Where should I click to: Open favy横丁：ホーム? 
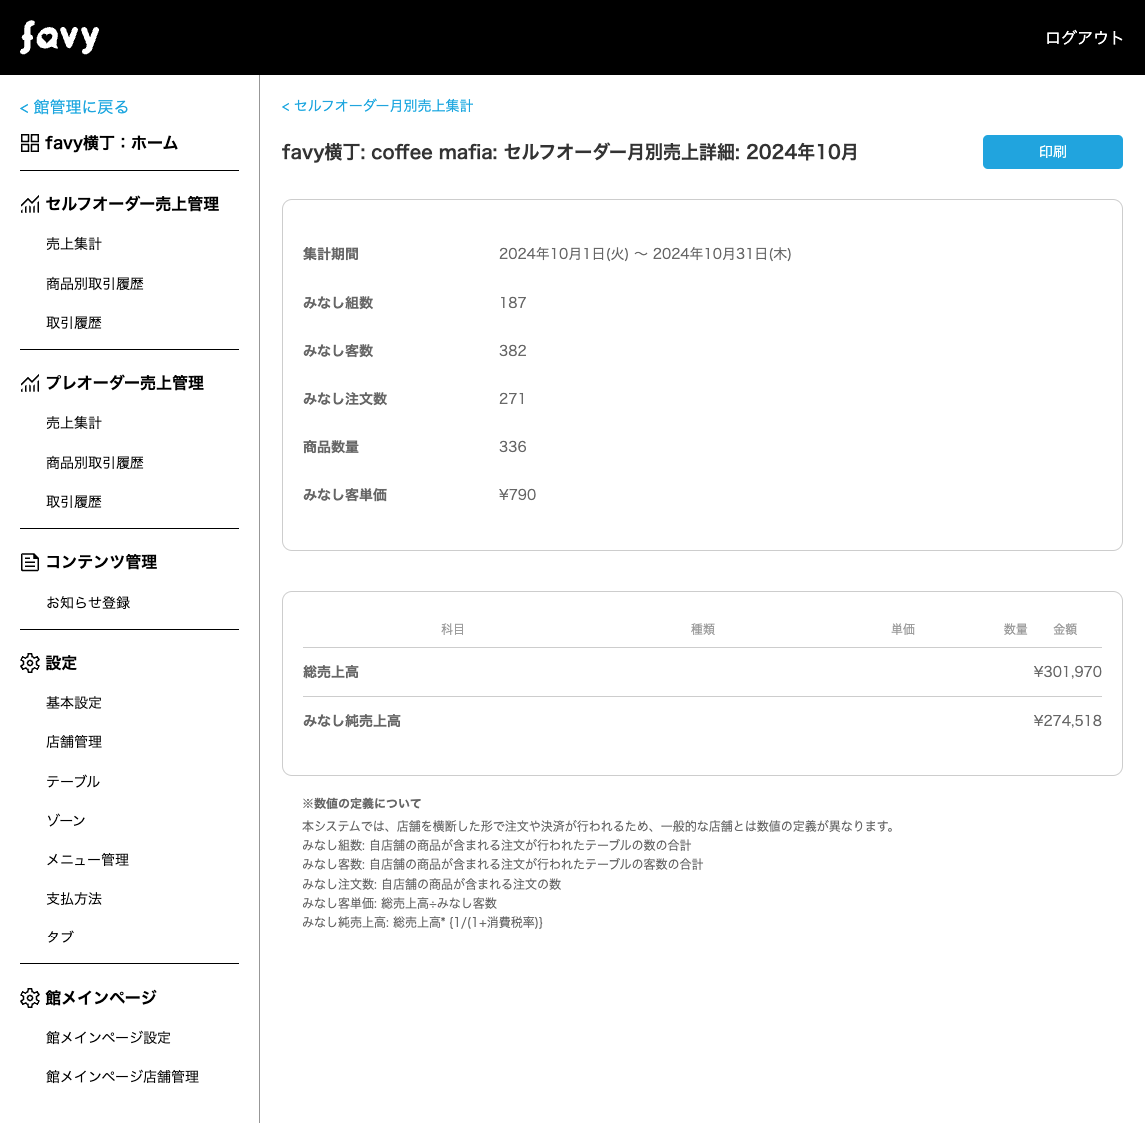pos(111,143)
